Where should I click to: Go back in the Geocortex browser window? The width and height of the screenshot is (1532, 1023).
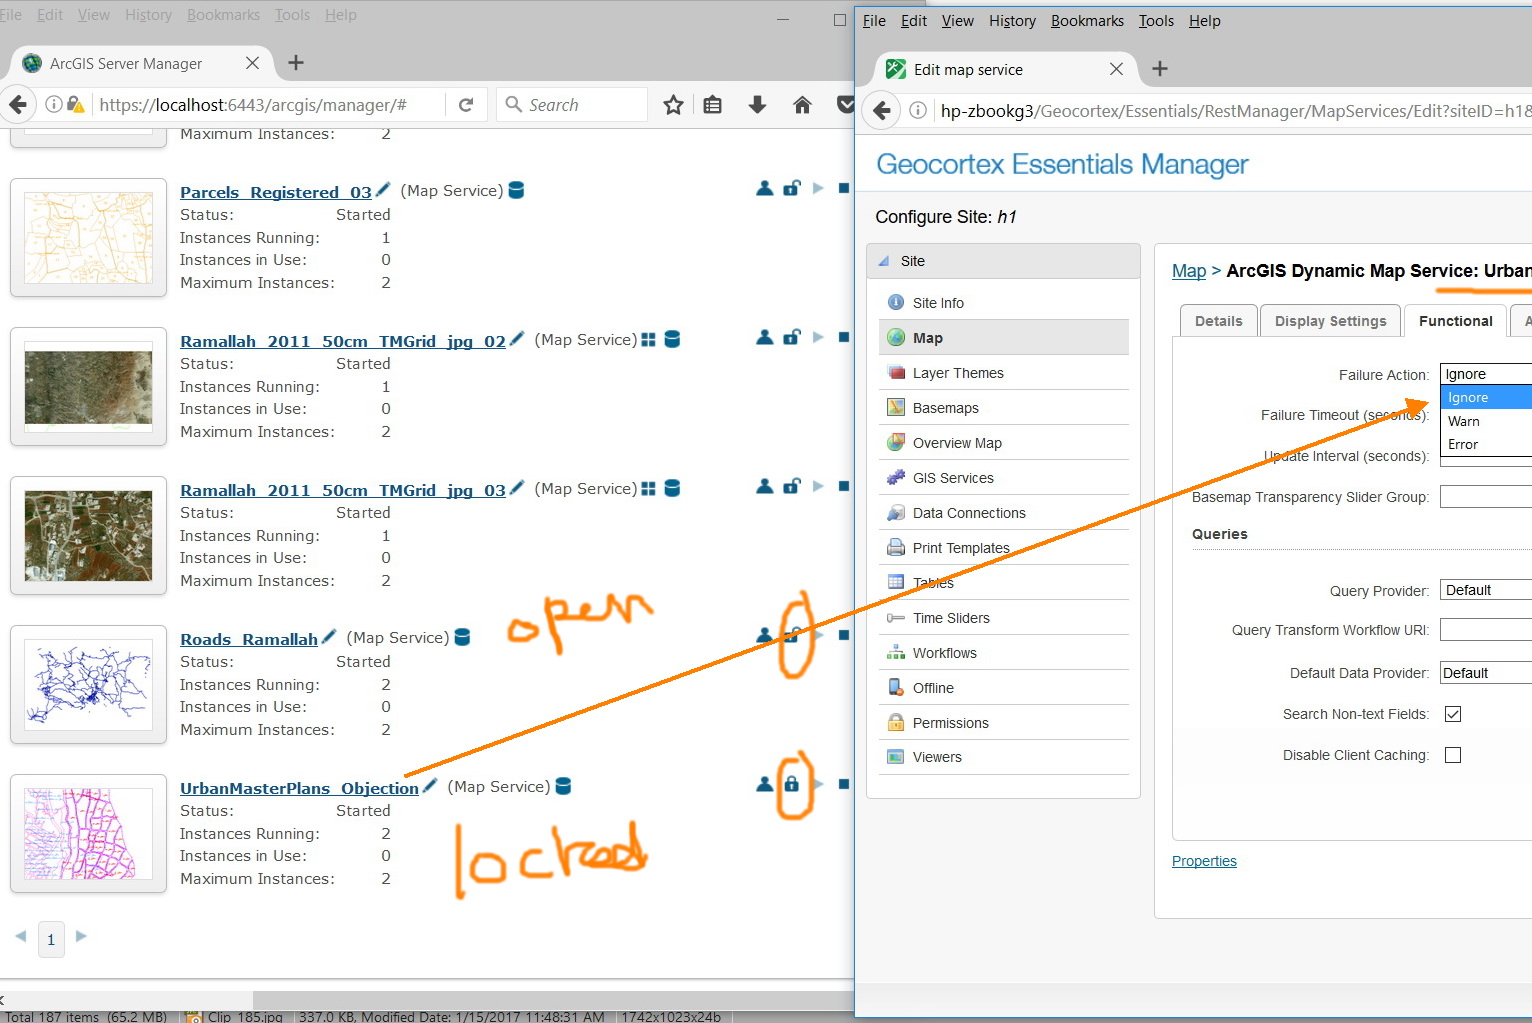(x=882, y=110)
